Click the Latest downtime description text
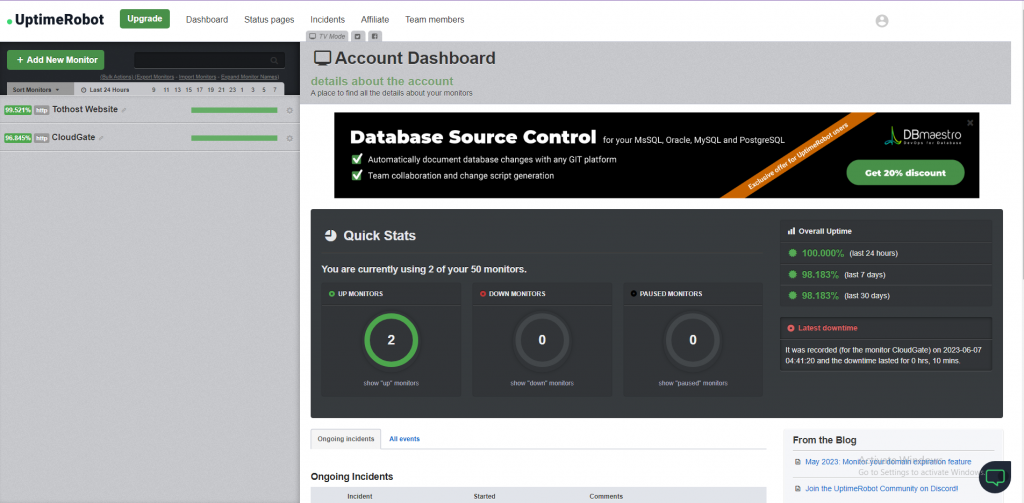 coord(884,355)
